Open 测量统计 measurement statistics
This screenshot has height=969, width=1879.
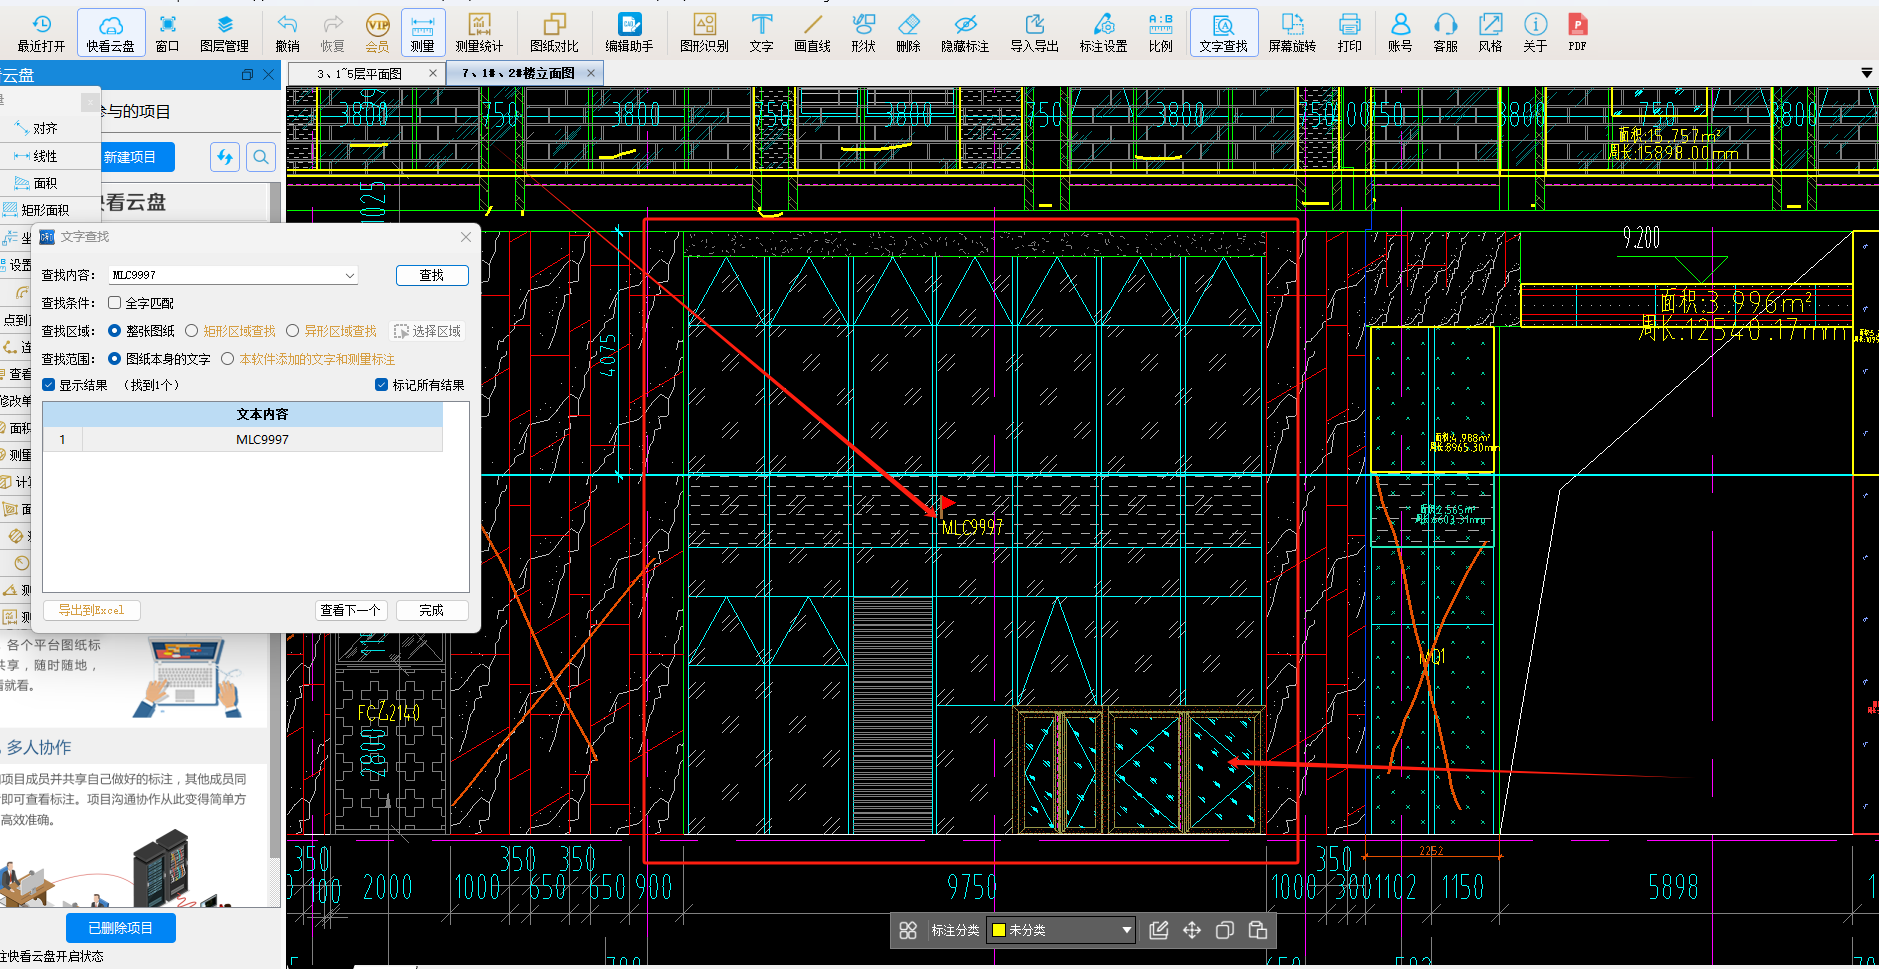pos(480,33)
